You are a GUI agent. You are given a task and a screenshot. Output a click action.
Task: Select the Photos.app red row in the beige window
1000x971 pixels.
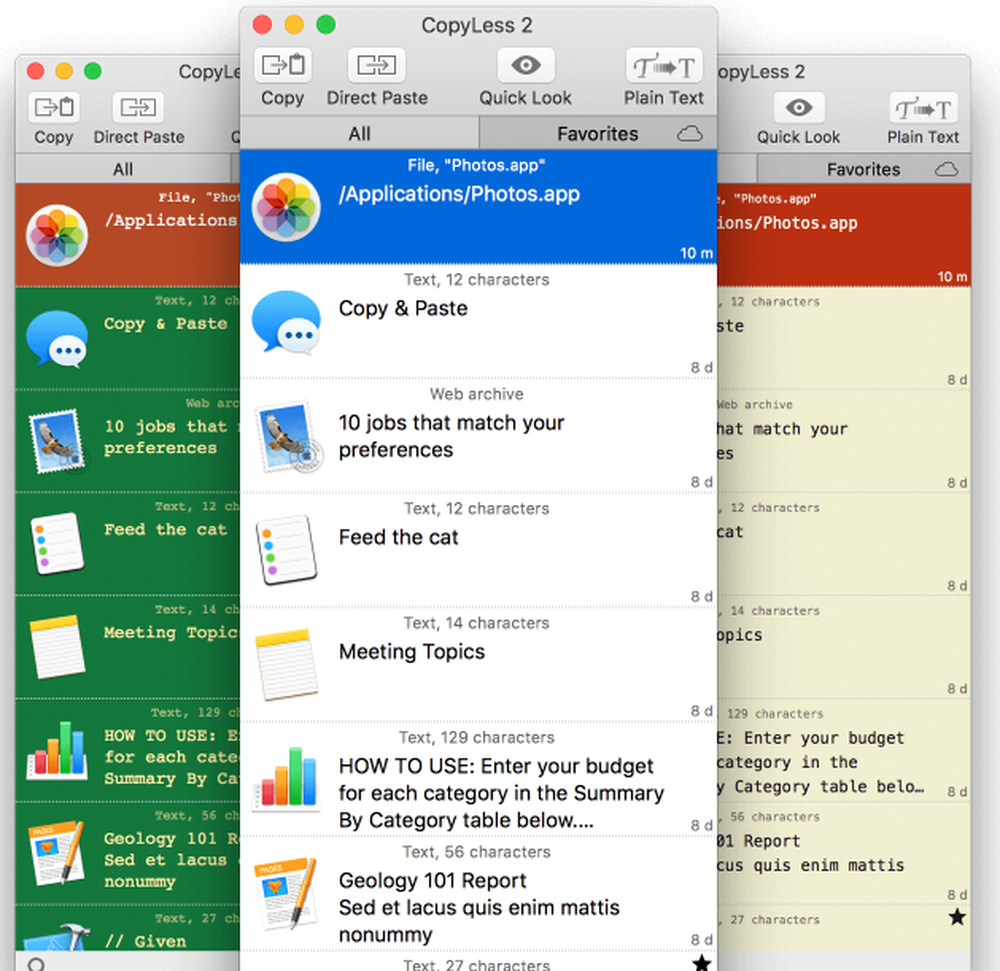pyautogui.click(x=844, y=235)
